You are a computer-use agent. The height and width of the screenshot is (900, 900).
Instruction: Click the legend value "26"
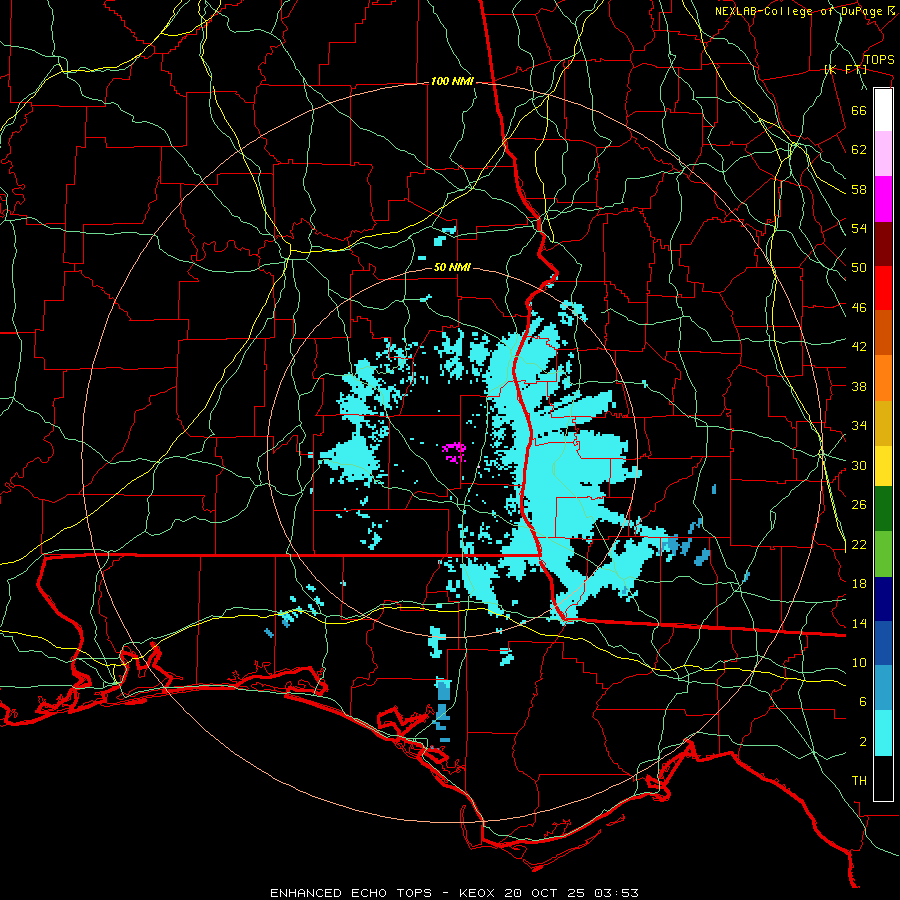(x=859, y=505)
